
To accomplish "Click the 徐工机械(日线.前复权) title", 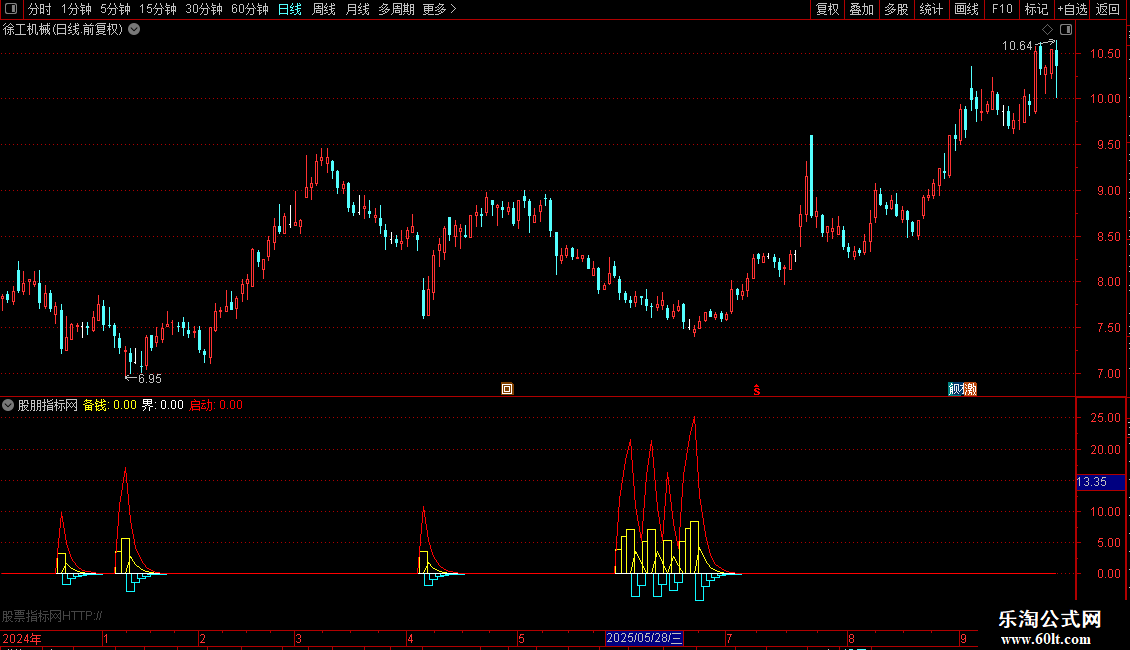I will (63, 30).
